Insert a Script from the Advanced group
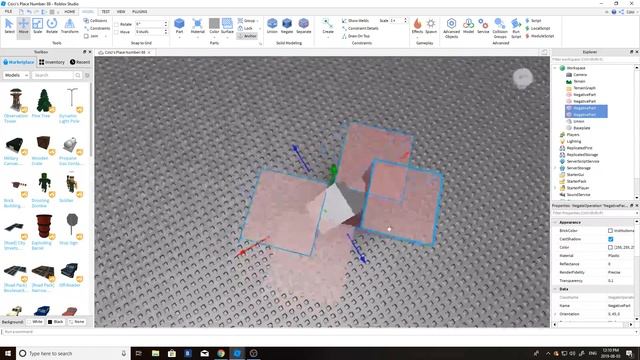 [x=533, y=20]
